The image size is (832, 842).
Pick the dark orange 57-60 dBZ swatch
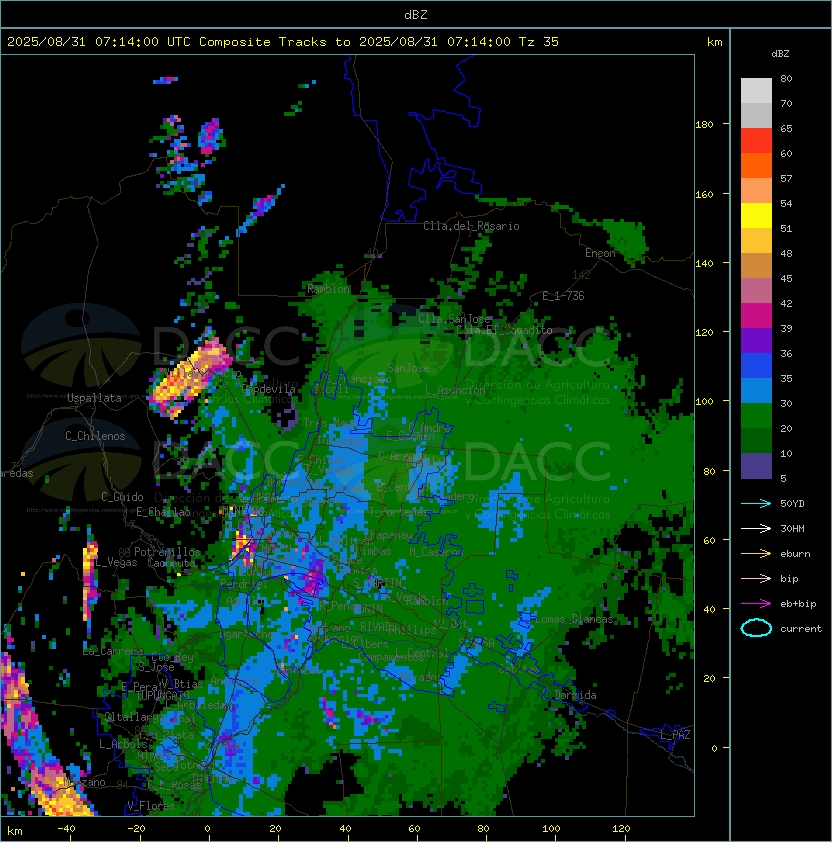756,165
